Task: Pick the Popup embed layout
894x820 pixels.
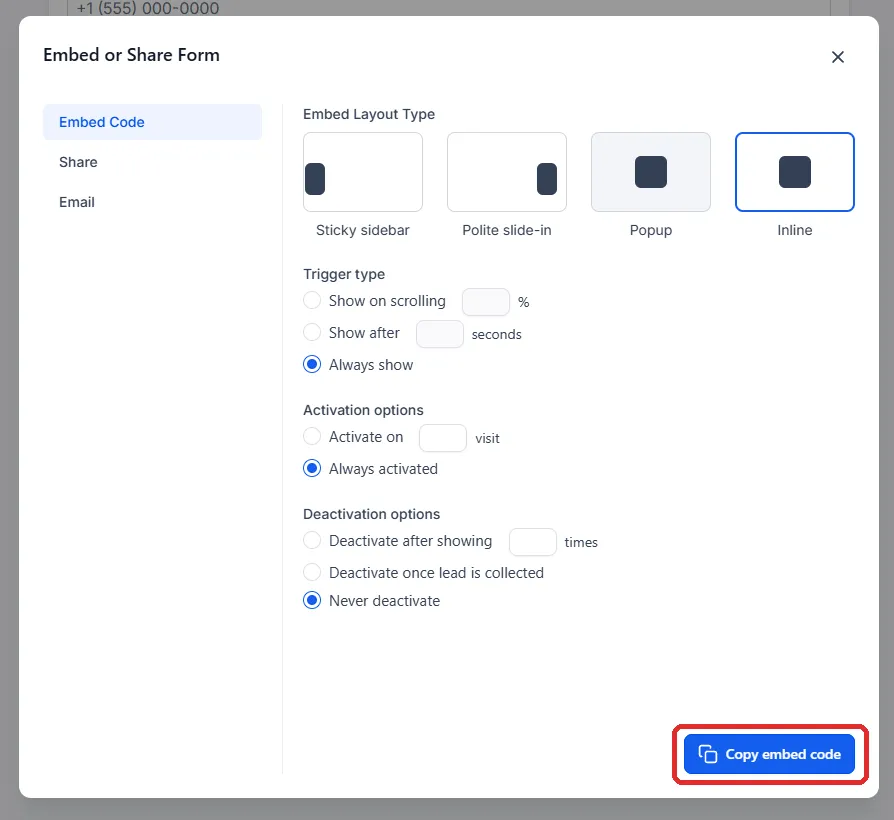Action: (x=651, y=172)
